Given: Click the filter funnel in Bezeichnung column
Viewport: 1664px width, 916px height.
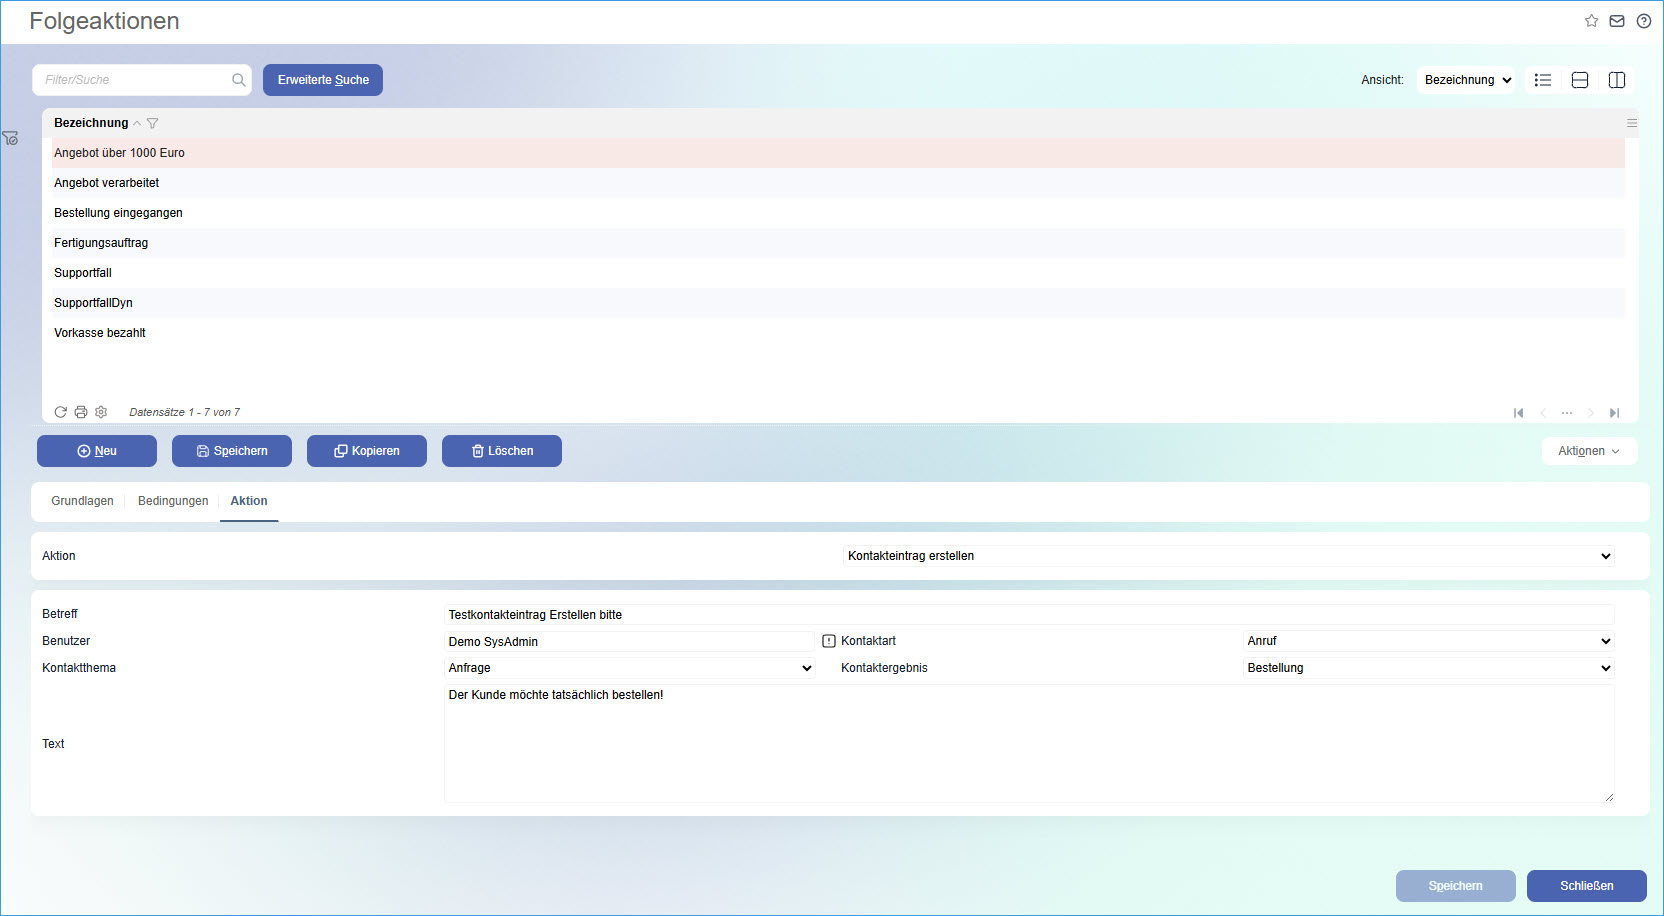Looking at the screenshot, I should point(153,124).
